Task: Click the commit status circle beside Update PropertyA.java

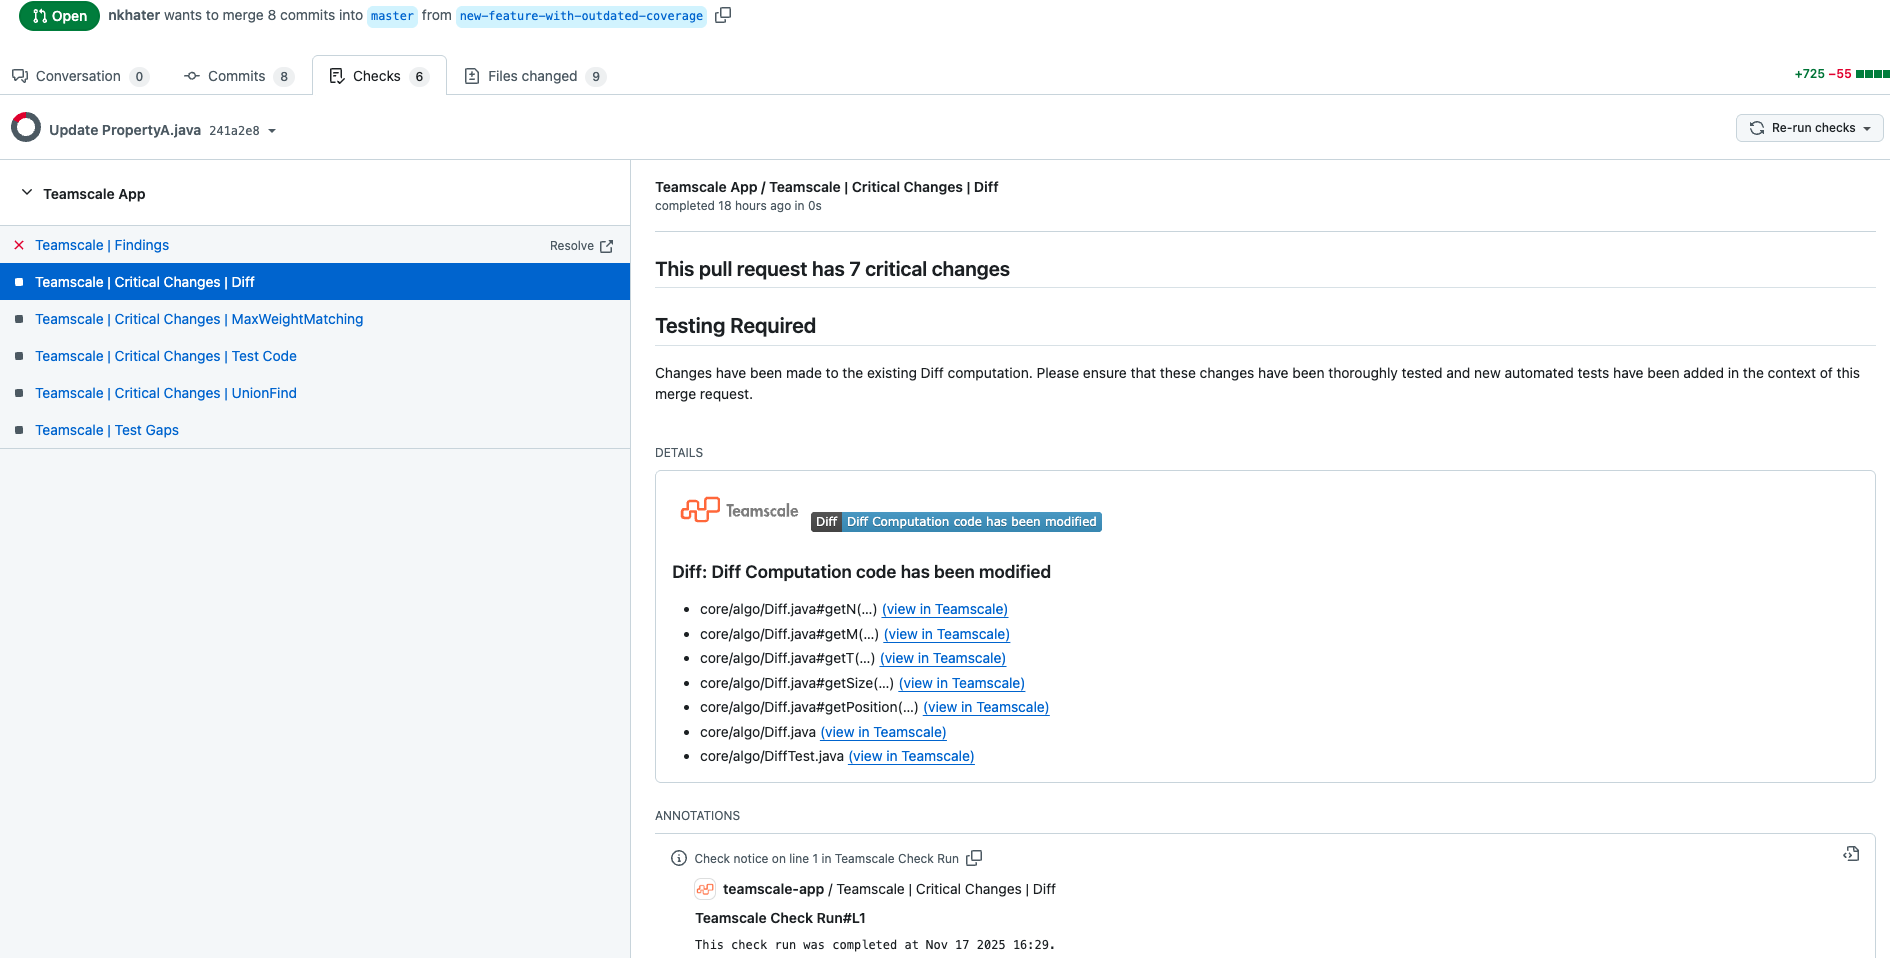Action: point(26,127)
